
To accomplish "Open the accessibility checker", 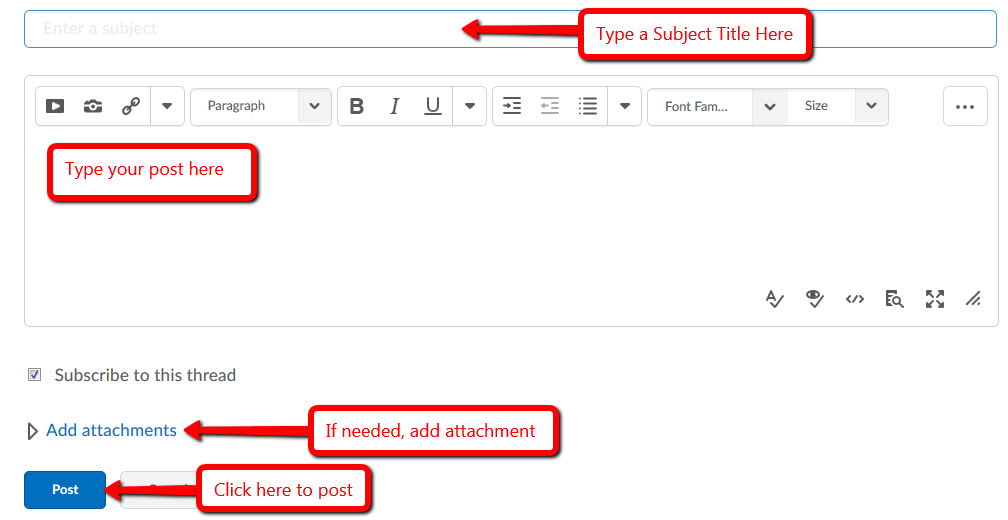I will (x=815, y=298).
